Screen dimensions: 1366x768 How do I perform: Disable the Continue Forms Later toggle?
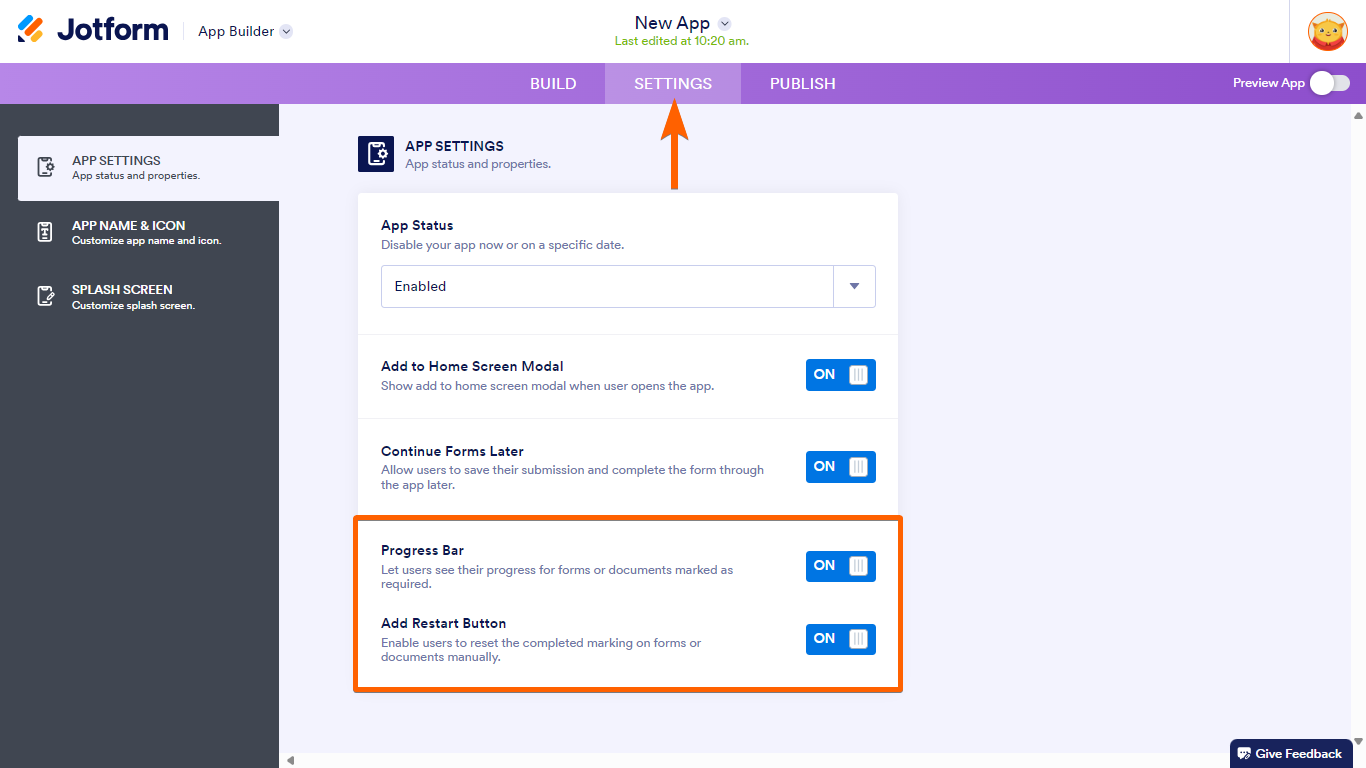tap(840, 467)
